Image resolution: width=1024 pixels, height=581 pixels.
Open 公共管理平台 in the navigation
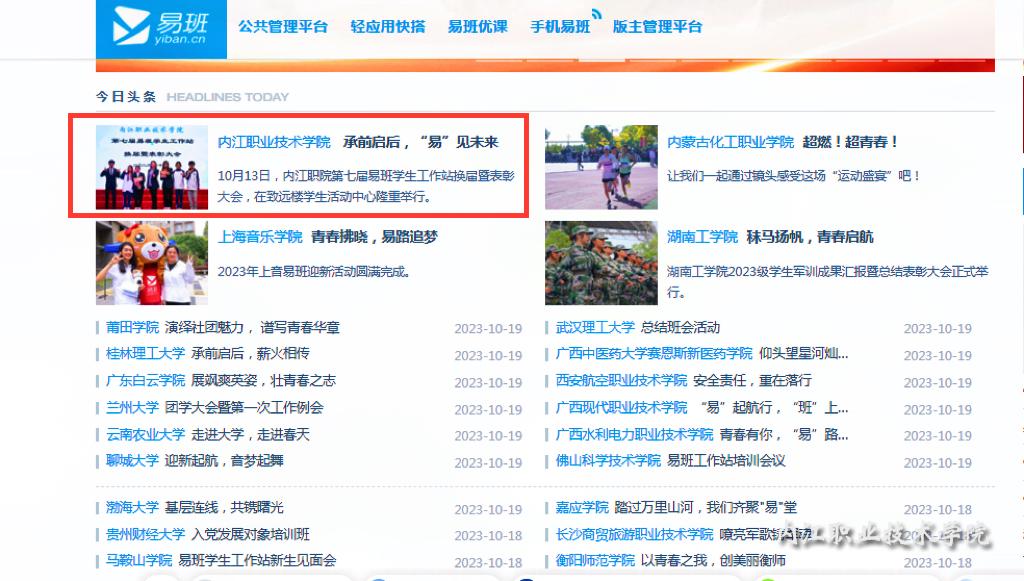(283, 27)
